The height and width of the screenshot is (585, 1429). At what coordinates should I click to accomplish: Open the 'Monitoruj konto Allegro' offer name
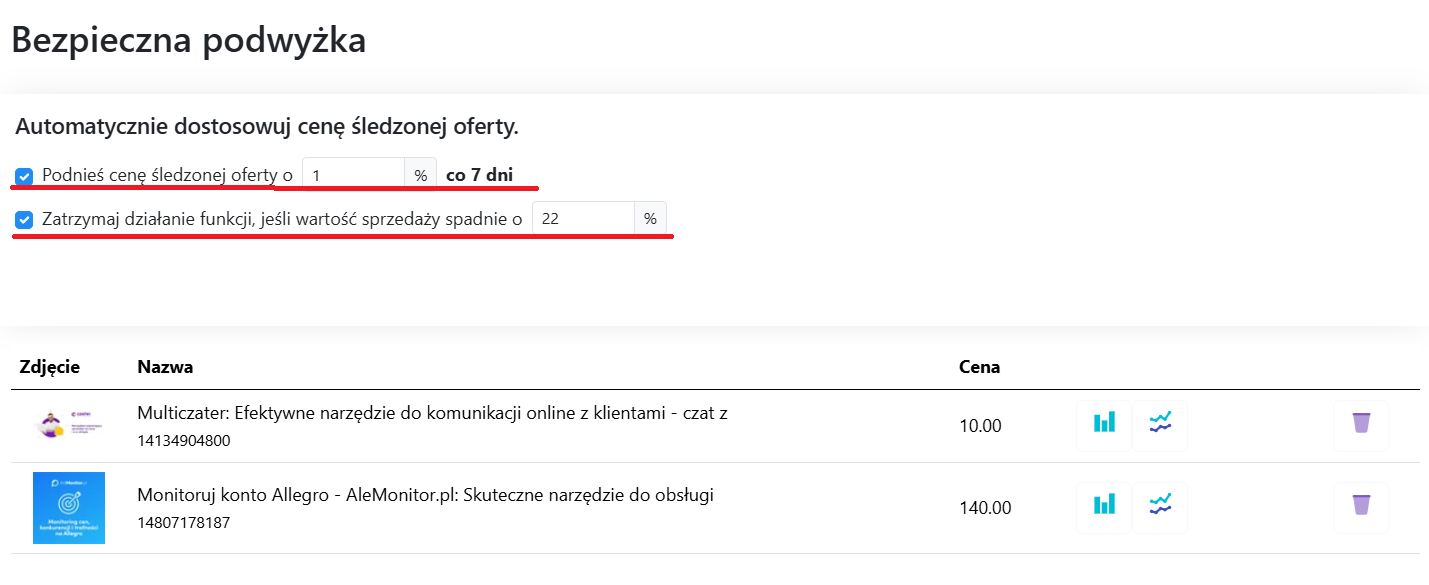point(425,496)
